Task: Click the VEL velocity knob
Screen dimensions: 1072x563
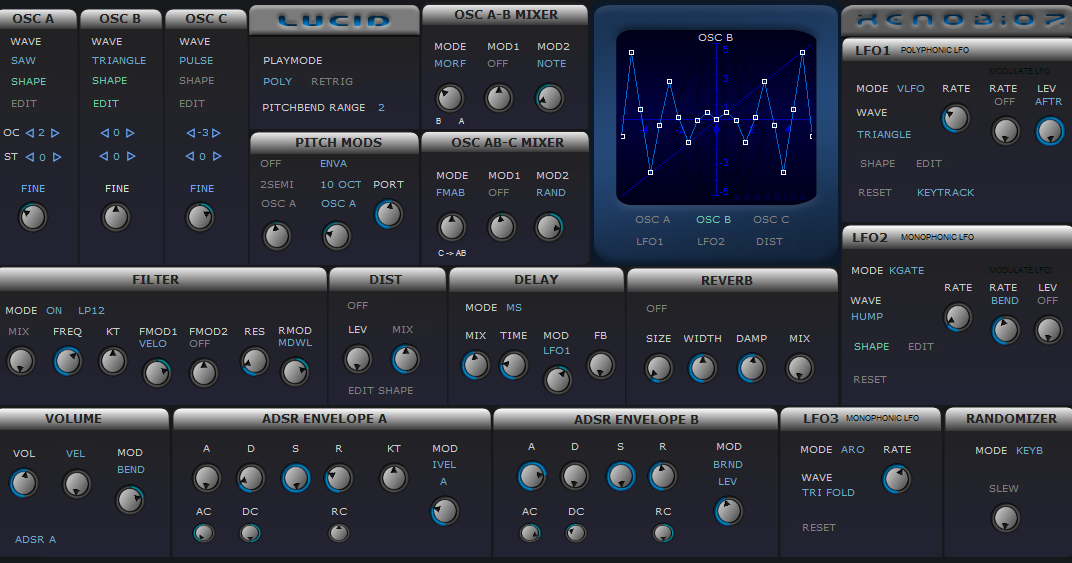Action: pos(77,483)
